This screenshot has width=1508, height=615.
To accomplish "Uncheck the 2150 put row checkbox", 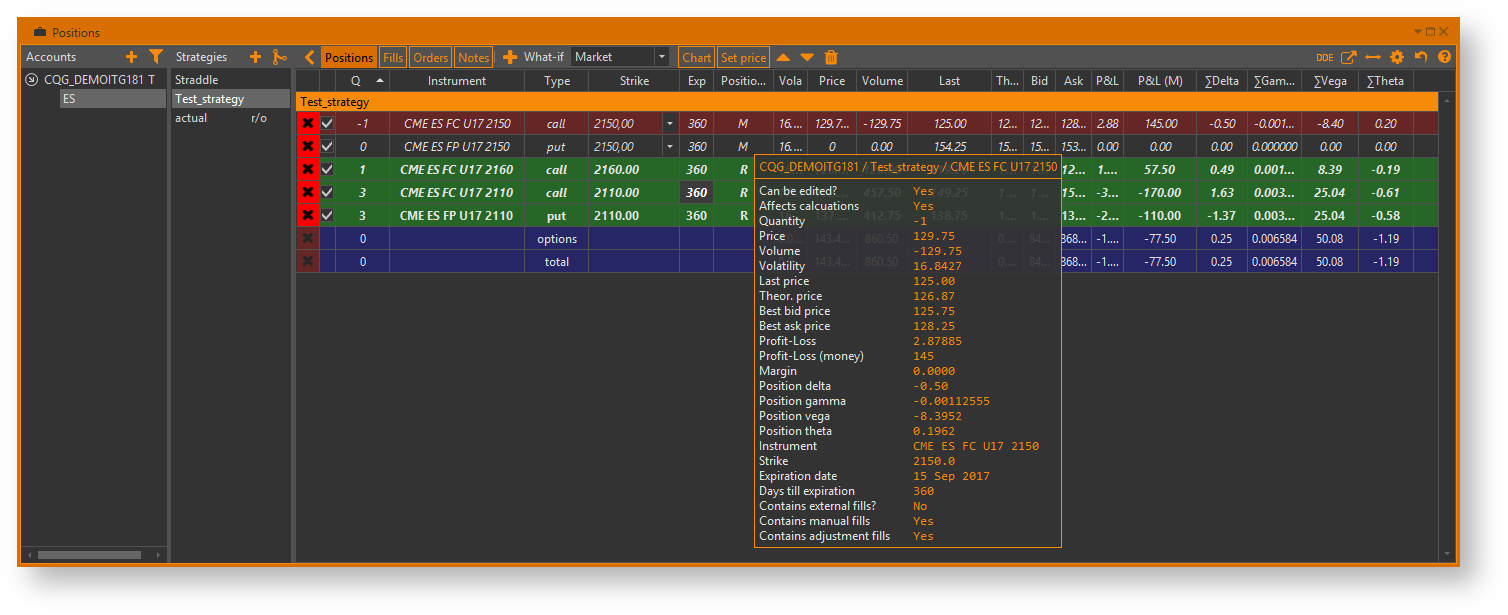I will (x=327, y=146).
